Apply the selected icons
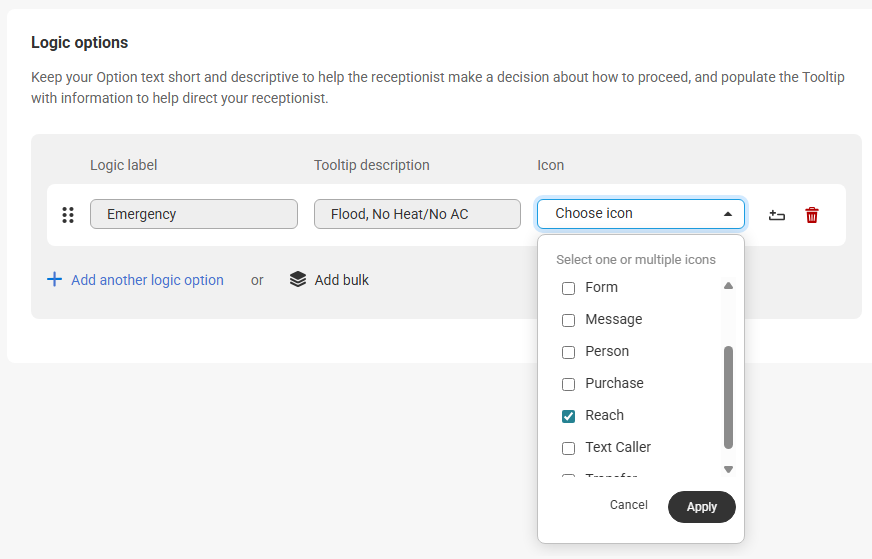This screenshot has height=559, width=872. tap(701, 507)
